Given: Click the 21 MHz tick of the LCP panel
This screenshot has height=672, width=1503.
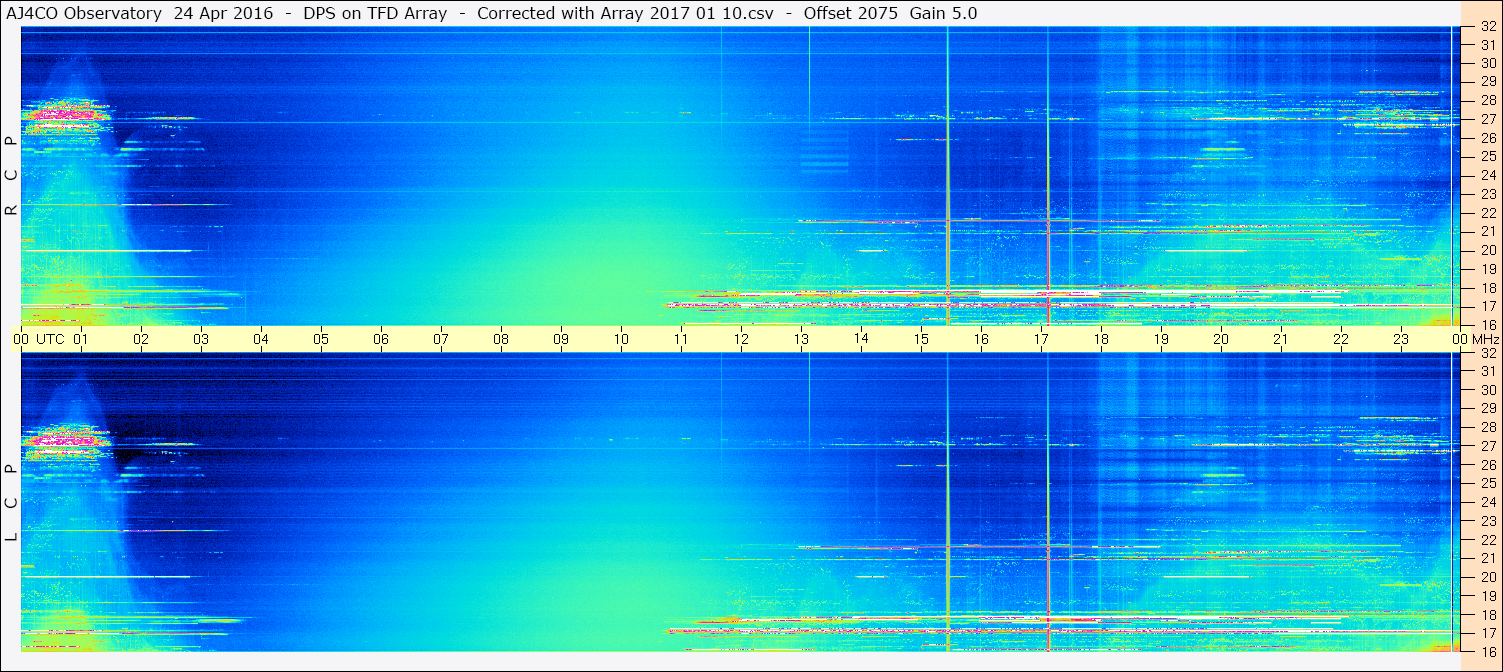Looking at the screenshot, I should pos(1487,558).
